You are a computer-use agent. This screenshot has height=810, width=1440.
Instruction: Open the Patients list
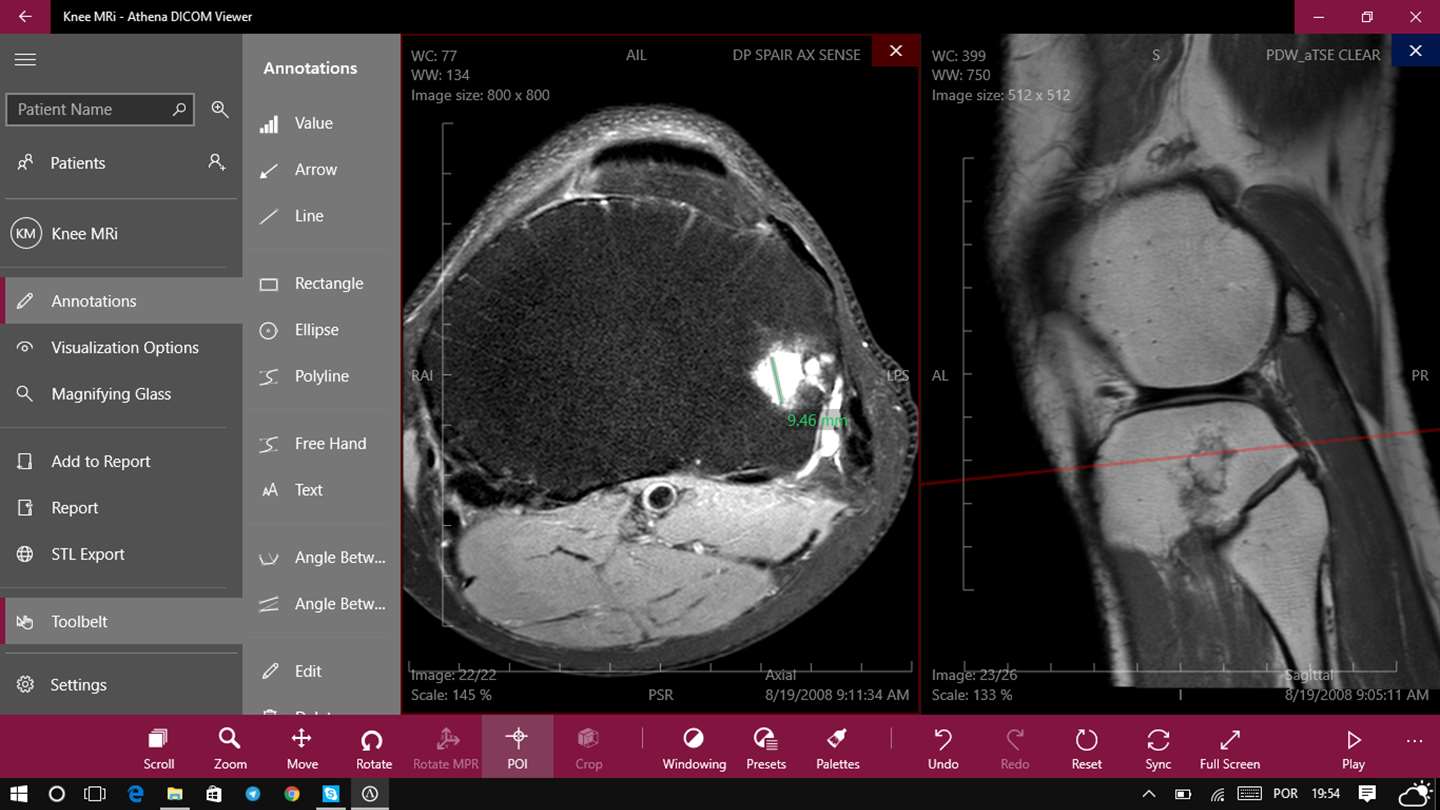121,163
